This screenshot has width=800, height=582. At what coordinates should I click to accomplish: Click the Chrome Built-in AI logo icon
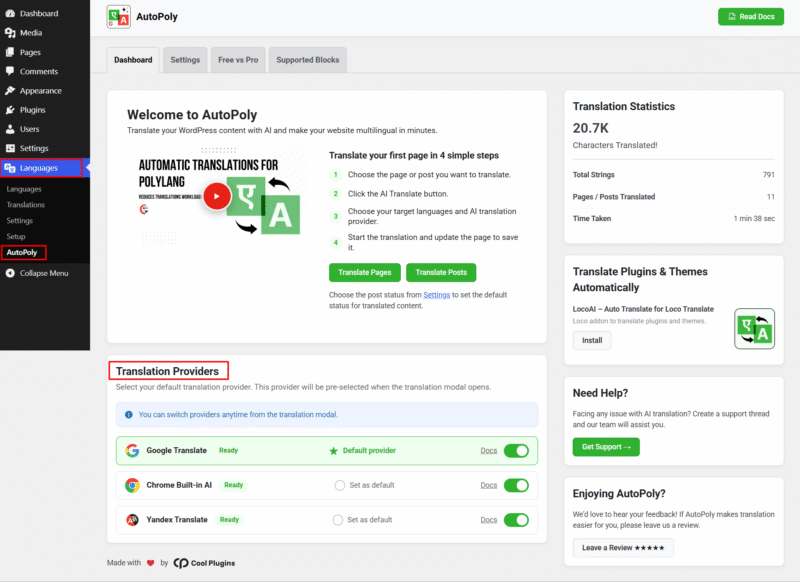click(132, 485)
